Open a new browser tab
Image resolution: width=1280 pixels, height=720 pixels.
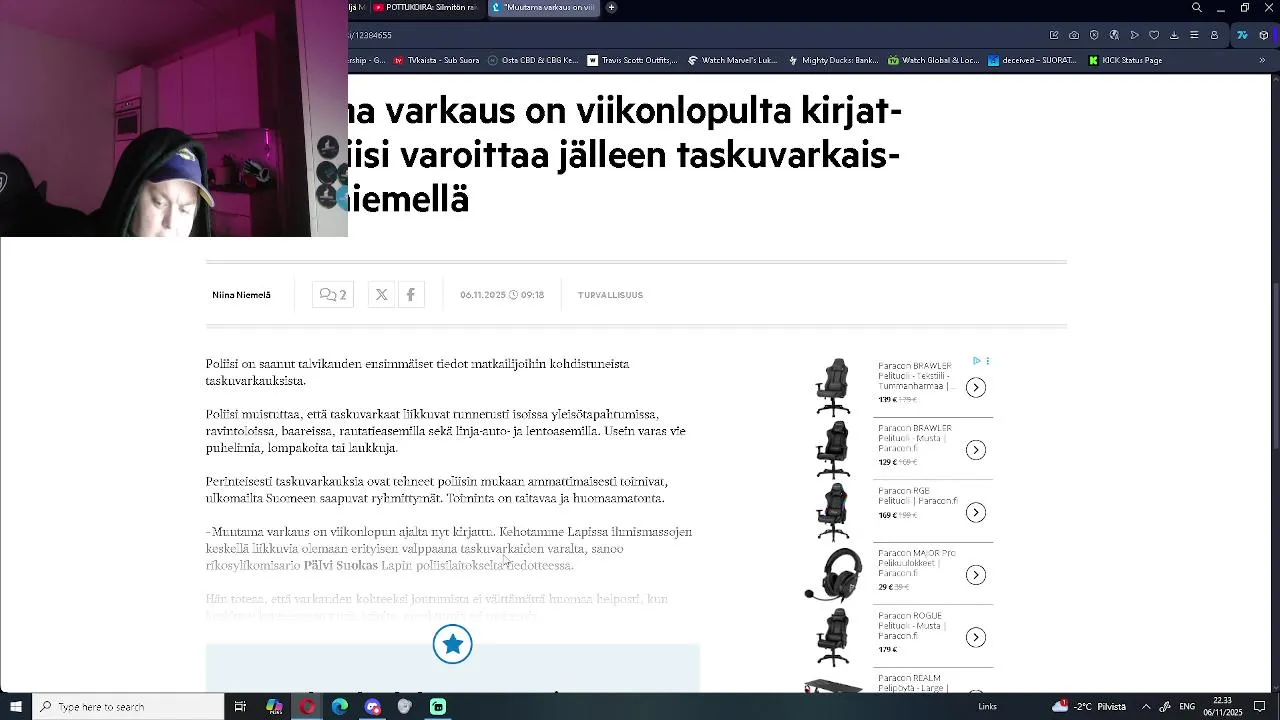[x=611, y=8]
